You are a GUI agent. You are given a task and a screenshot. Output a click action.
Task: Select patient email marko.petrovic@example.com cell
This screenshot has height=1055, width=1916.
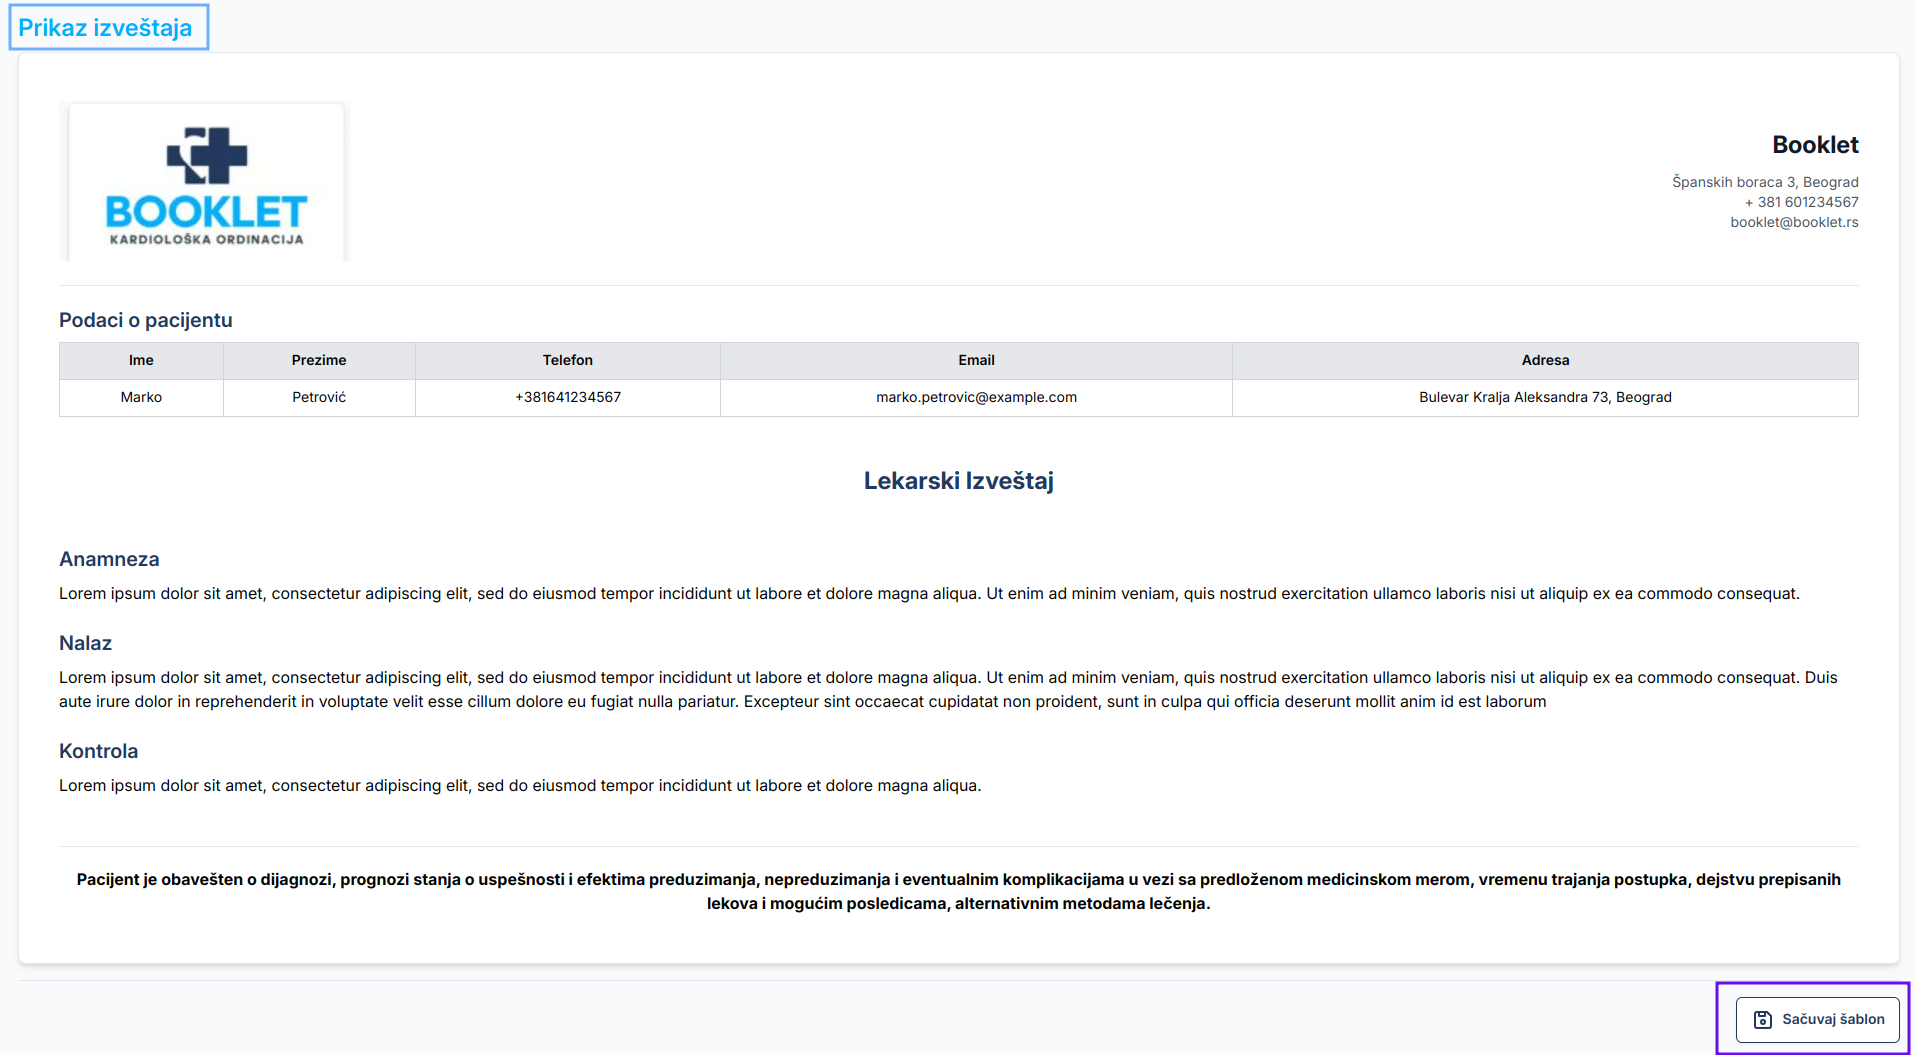[x=976, y=397]
